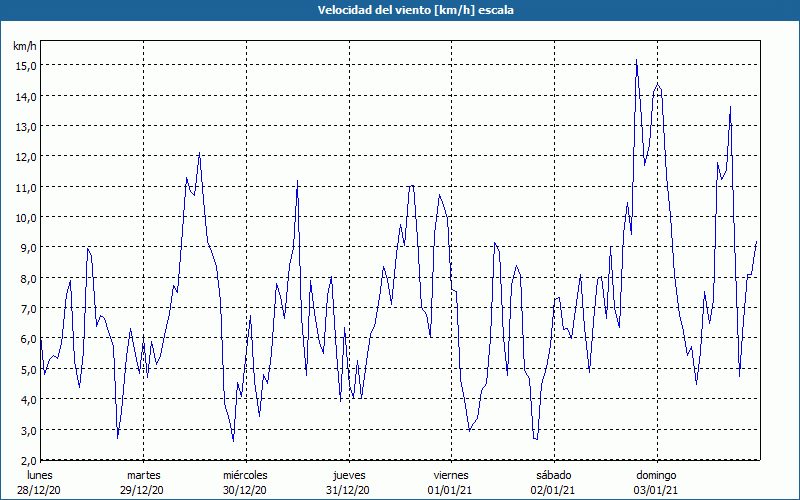Click the 'viernes' day label
Screen dimensions: 800x500
tap(451, 475)
